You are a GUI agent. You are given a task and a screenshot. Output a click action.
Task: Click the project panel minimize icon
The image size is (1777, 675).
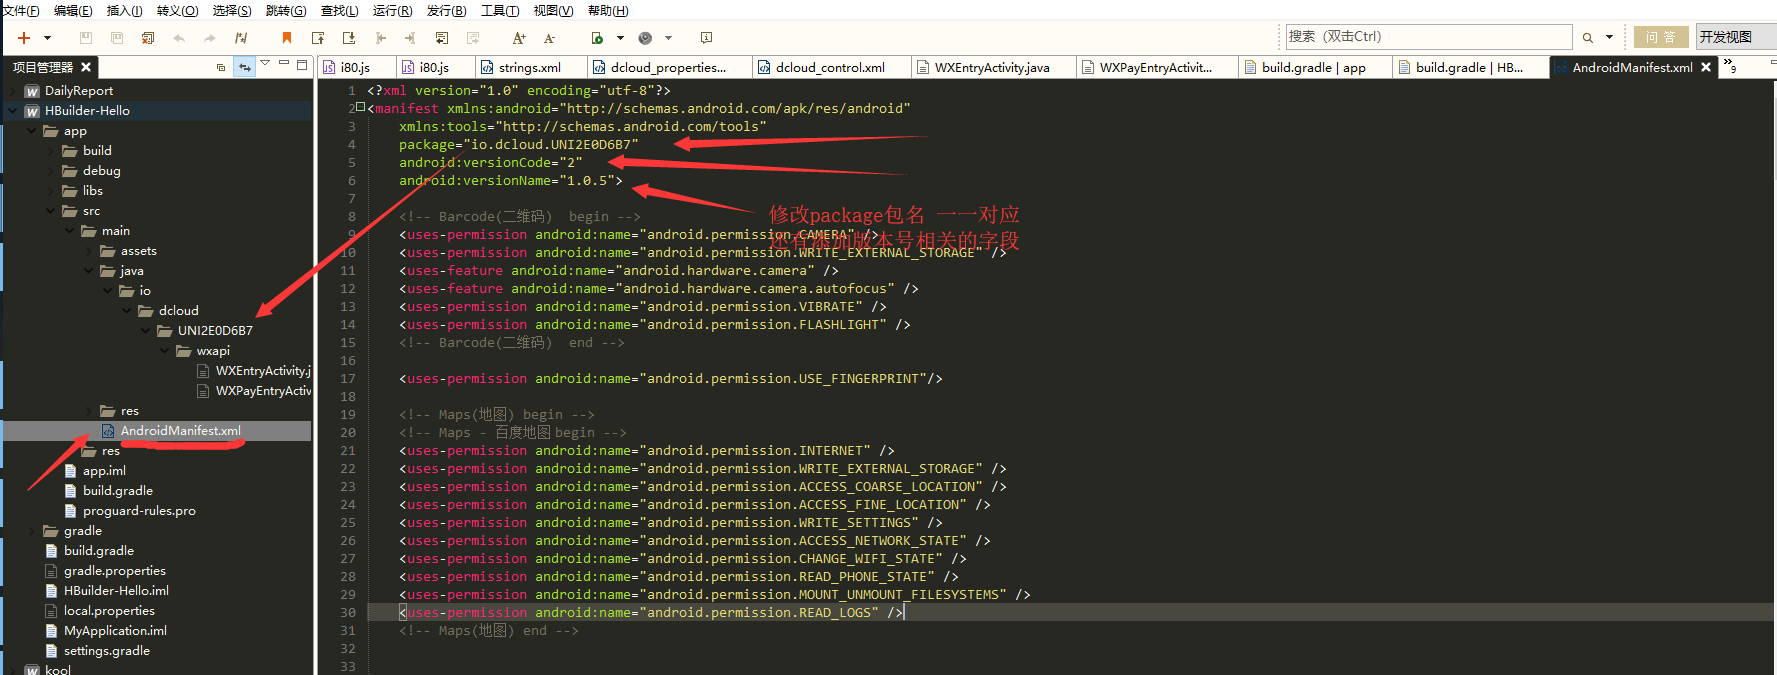(x=284, y=63)
